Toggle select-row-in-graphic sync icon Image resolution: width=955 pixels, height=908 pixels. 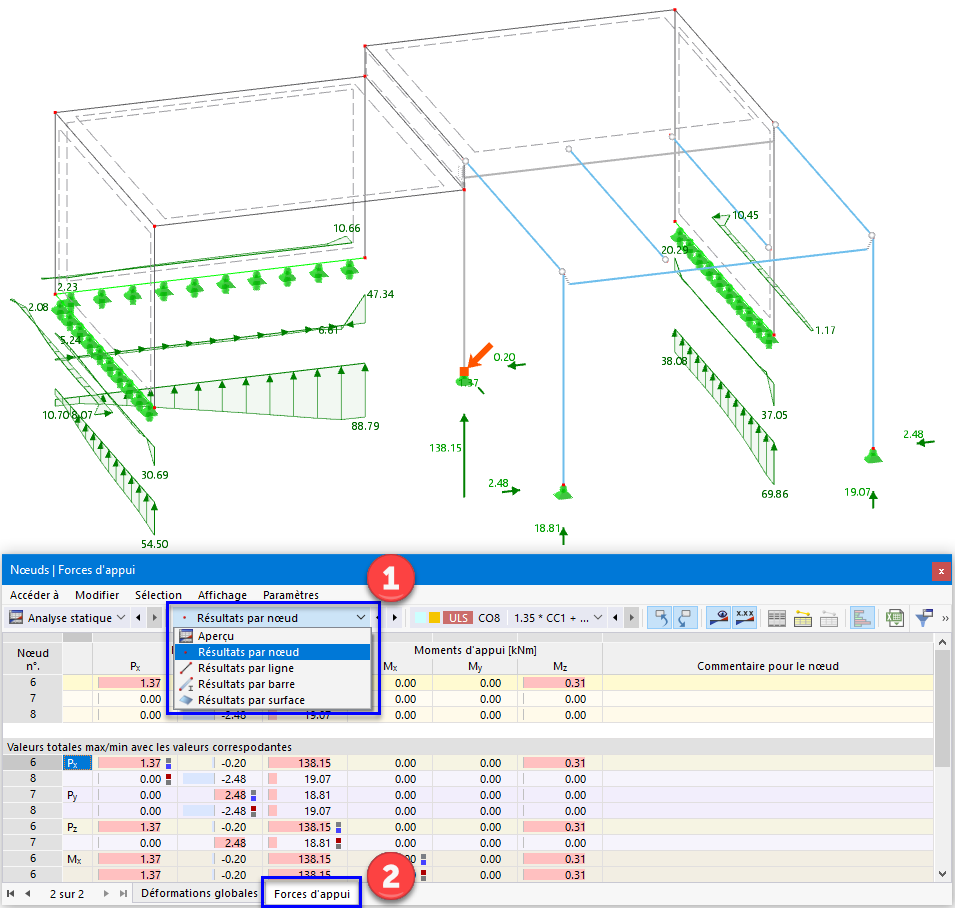pyautogui.click(x=685, y=618)
